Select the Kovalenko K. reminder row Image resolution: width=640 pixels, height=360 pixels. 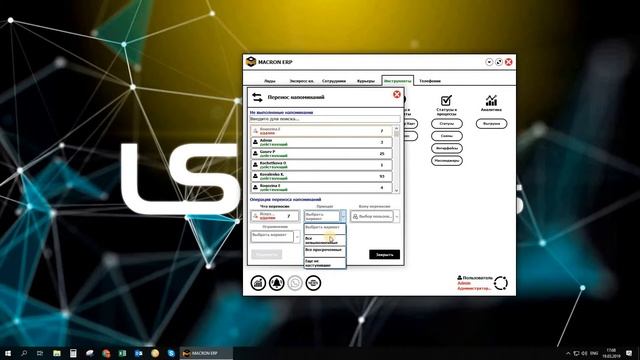coord(322,176)
